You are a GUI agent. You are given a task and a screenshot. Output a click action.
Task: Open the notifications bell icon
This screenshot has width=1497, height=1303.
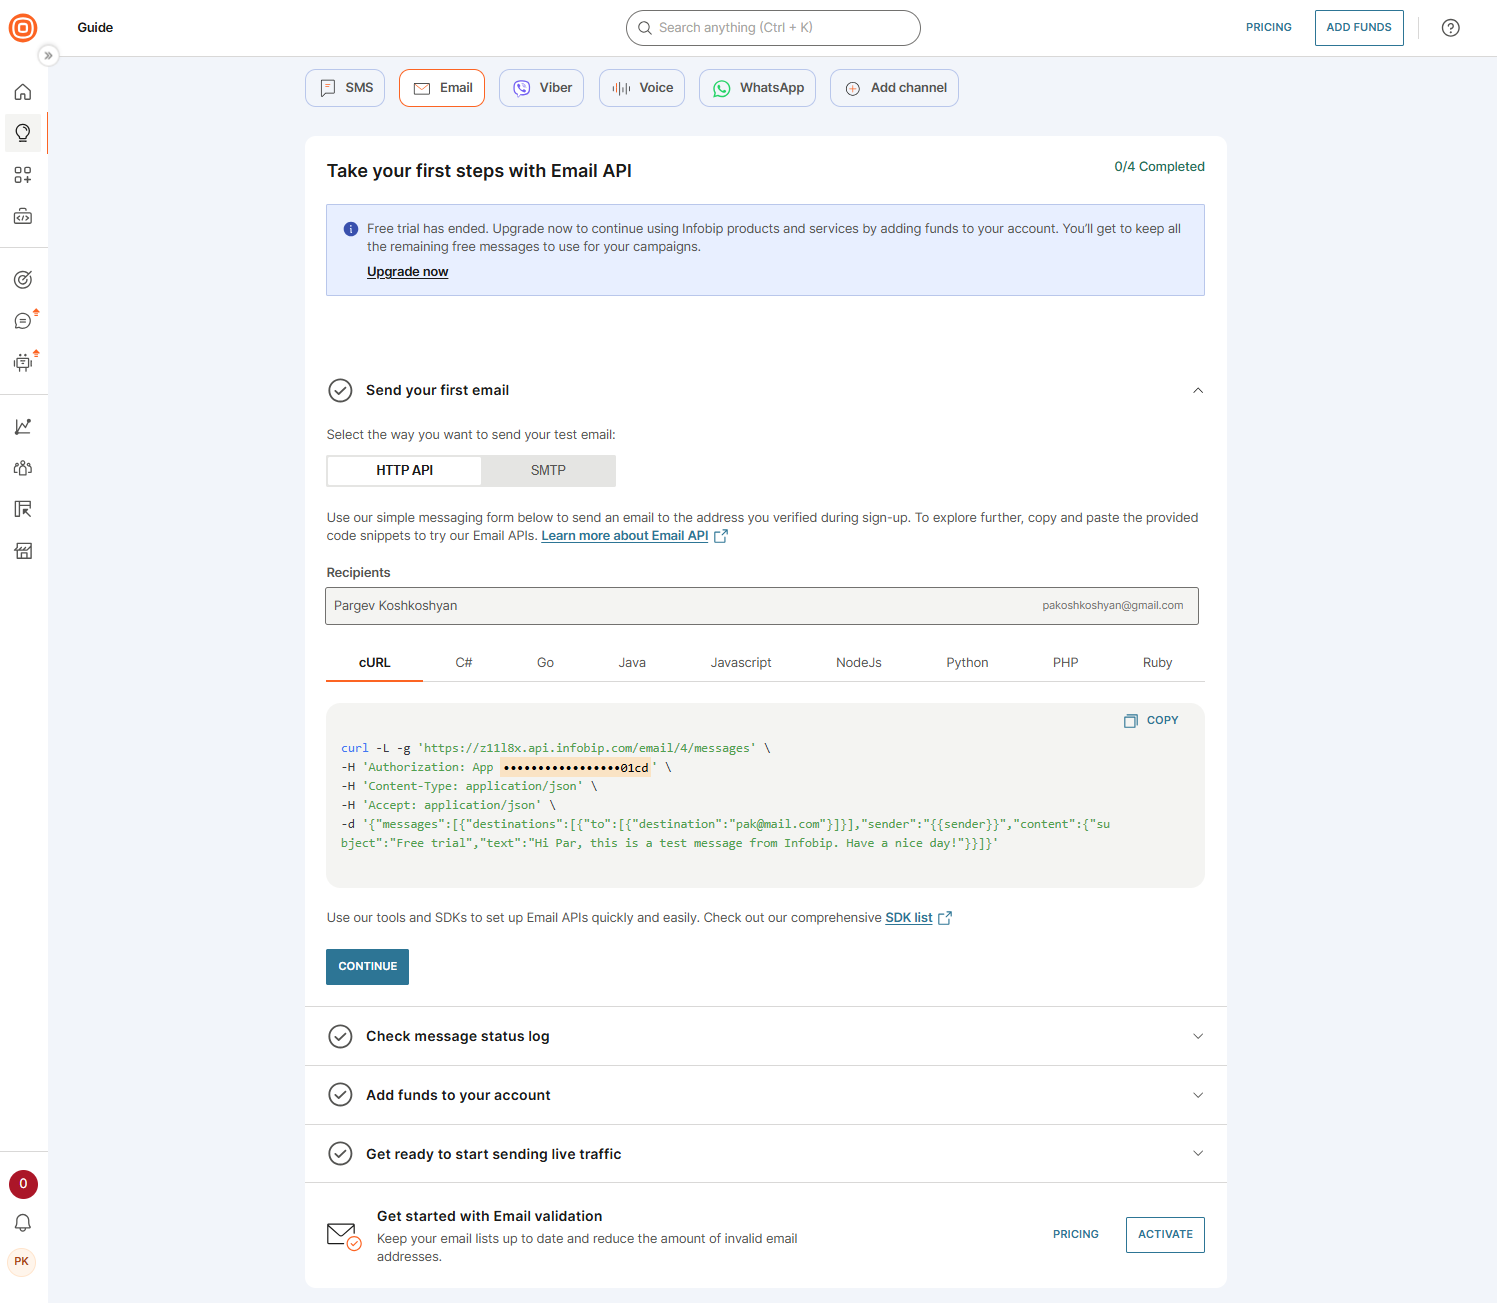click(22, 1222)
